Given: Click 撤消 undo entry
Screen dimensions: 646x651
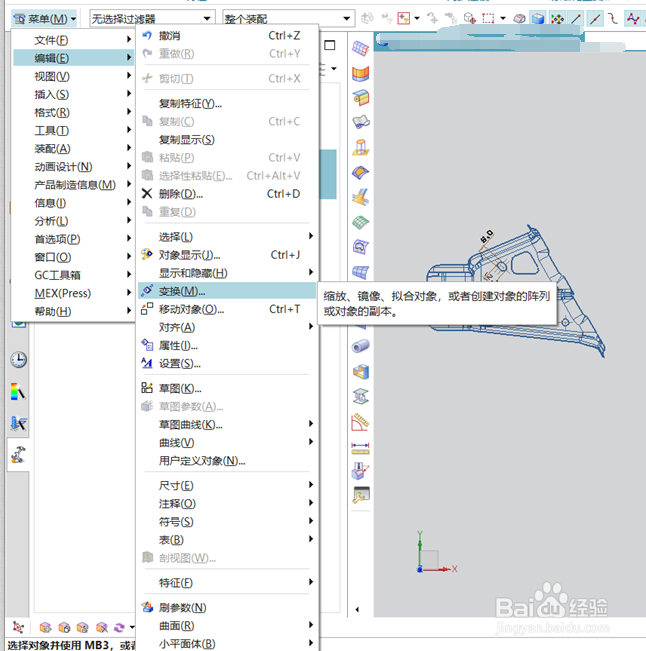Looking at the screenshot, I should click(227, 36).
